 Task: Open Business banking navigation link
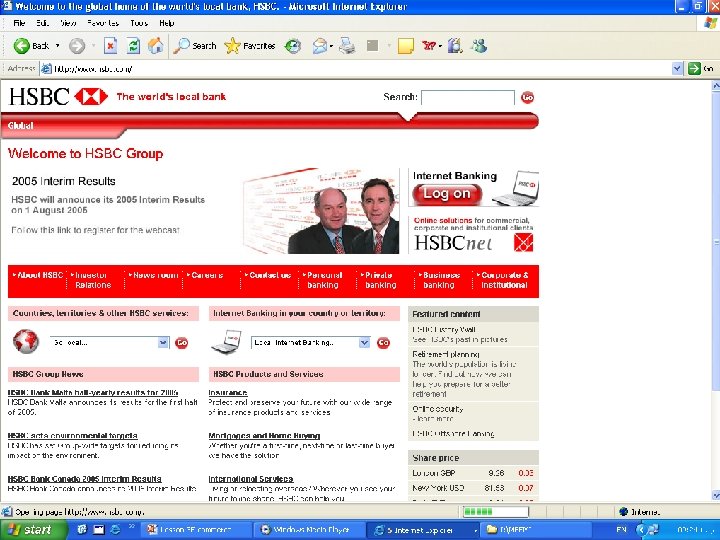point(439,280)
